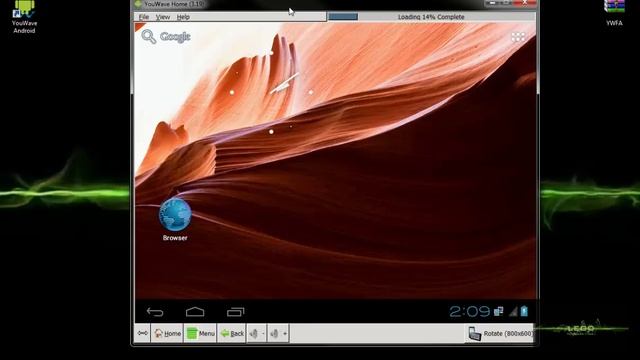Click the double-arrow toggle at toolbar left
Viewport: 640px width, 360px height.
click(x=142, y=333)
